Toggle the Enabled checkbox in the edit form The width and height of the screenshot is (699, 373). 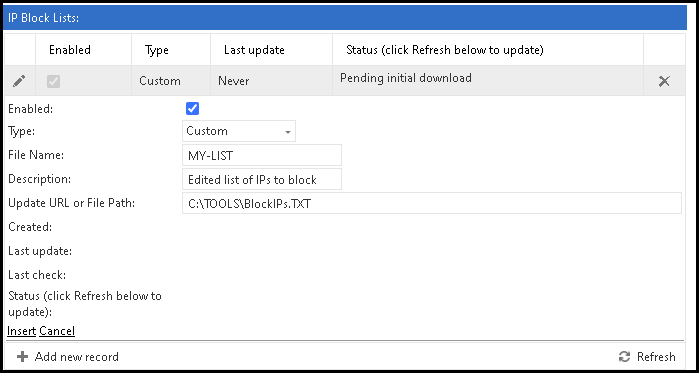[x=193, y=109]
